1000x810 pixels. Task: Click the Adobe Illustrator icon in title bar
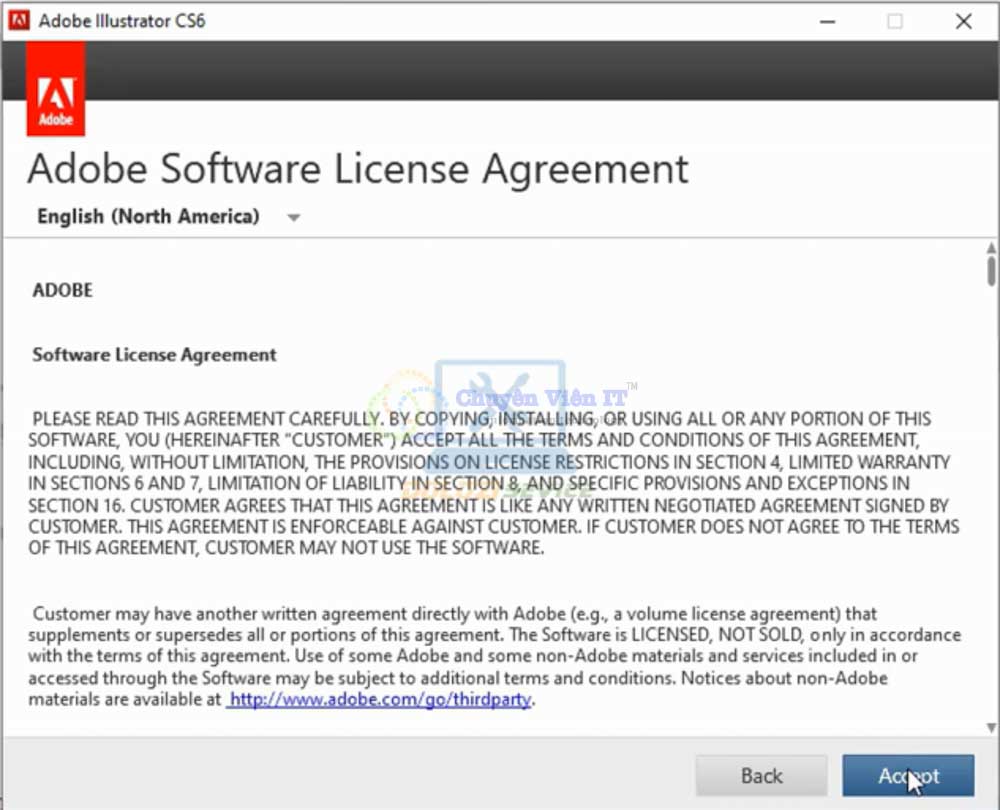(19, 21)
